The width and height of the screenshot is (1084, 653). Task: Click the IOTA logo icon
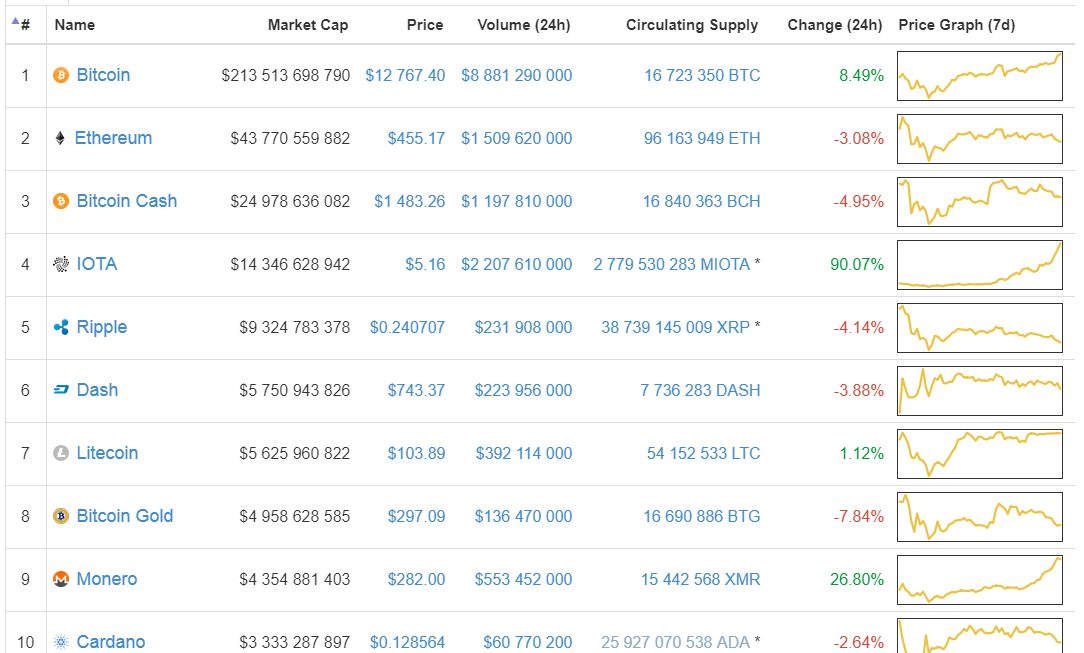point(61,264)
